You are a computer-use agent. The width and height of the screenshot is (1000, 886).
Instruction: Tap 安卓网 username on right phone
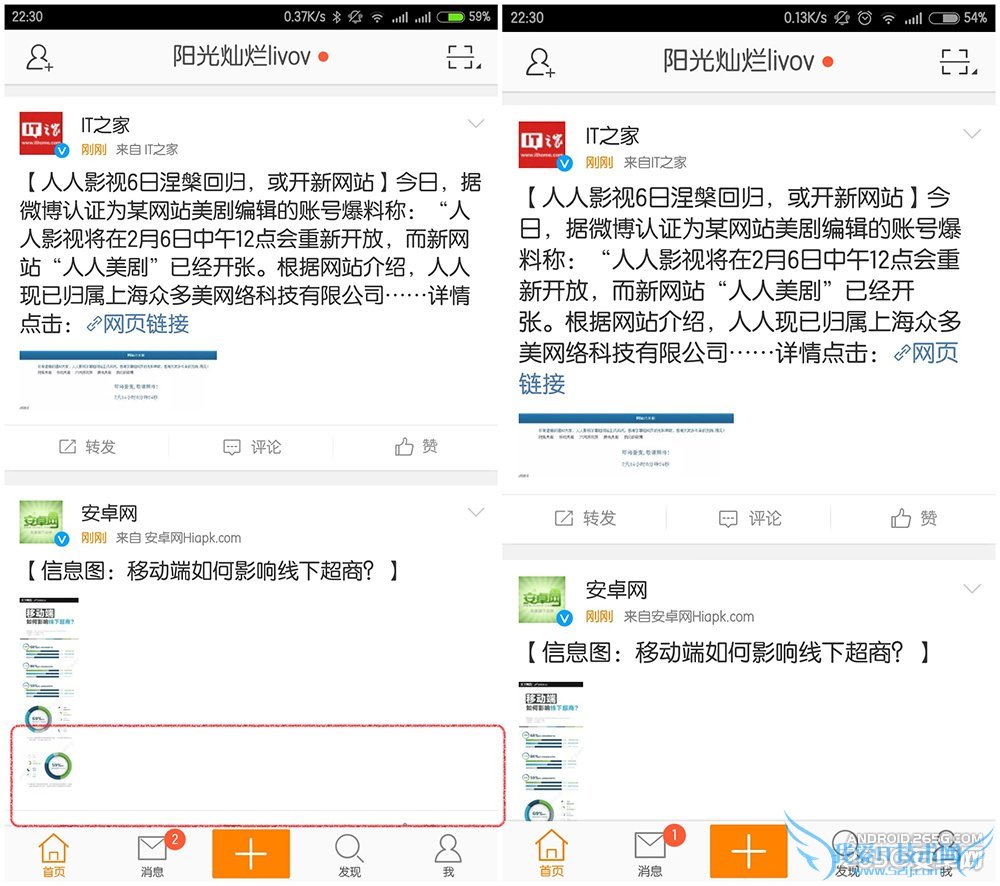coord(617,590)
